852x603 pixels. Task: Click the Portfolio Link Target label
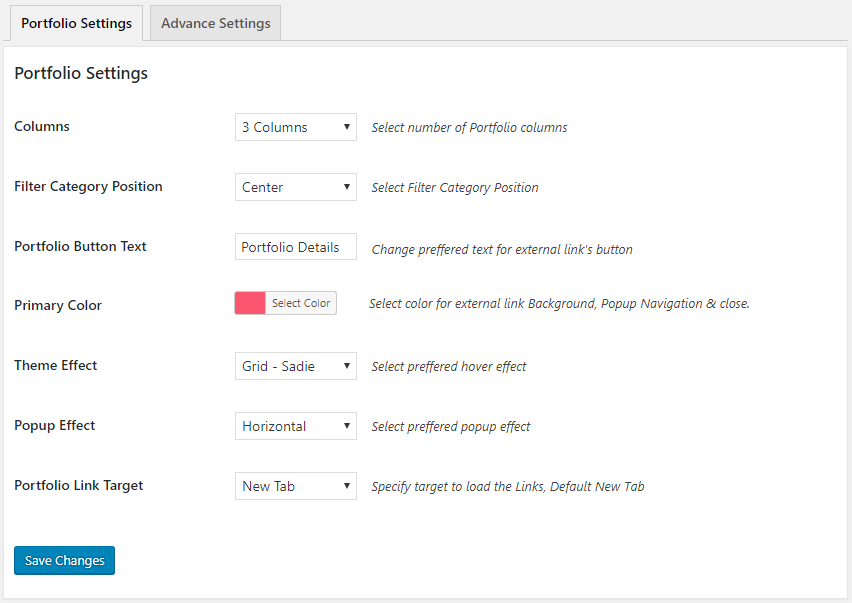[79, 485]
